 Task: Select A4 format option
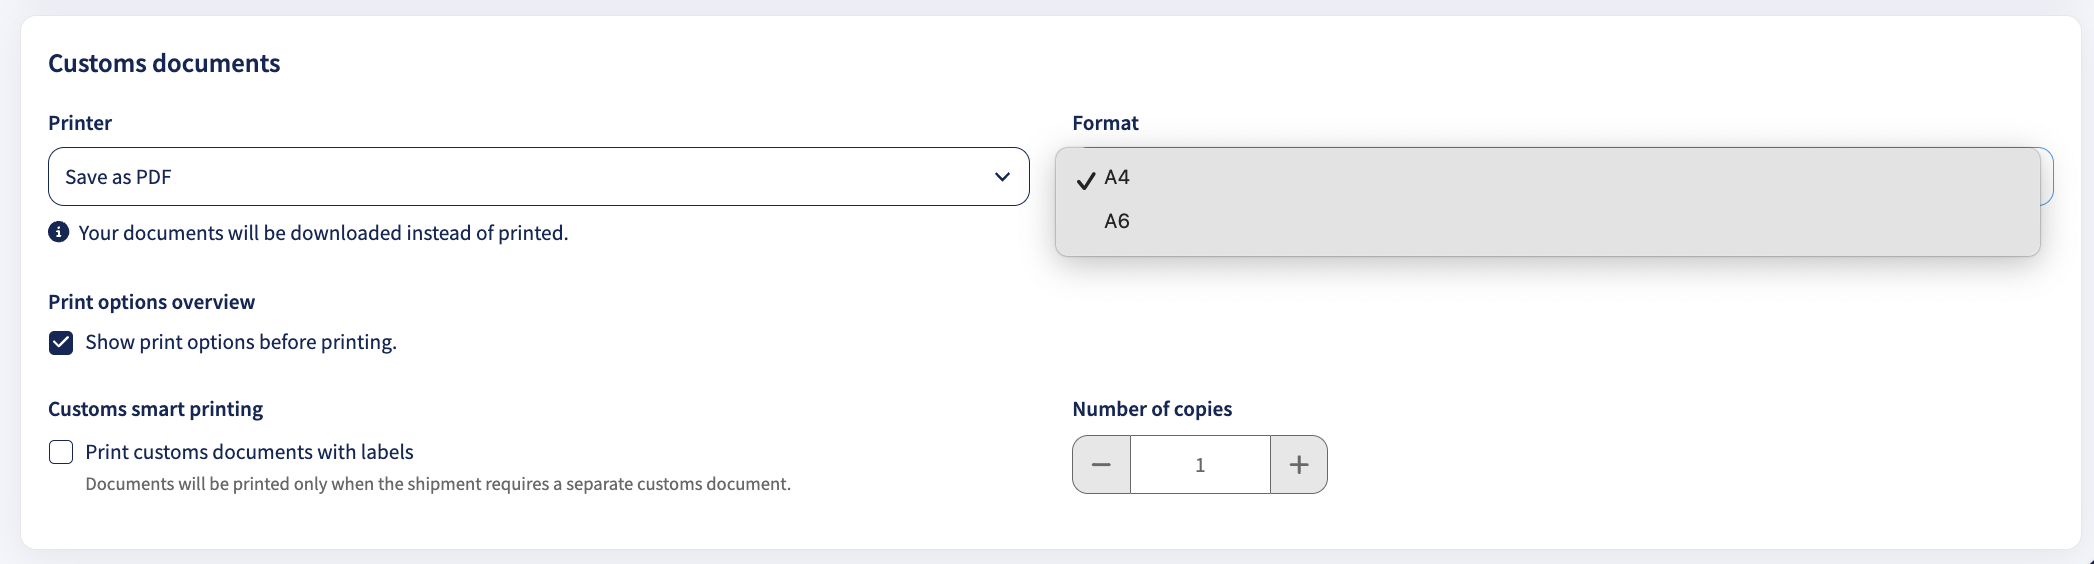[1547, 177]
